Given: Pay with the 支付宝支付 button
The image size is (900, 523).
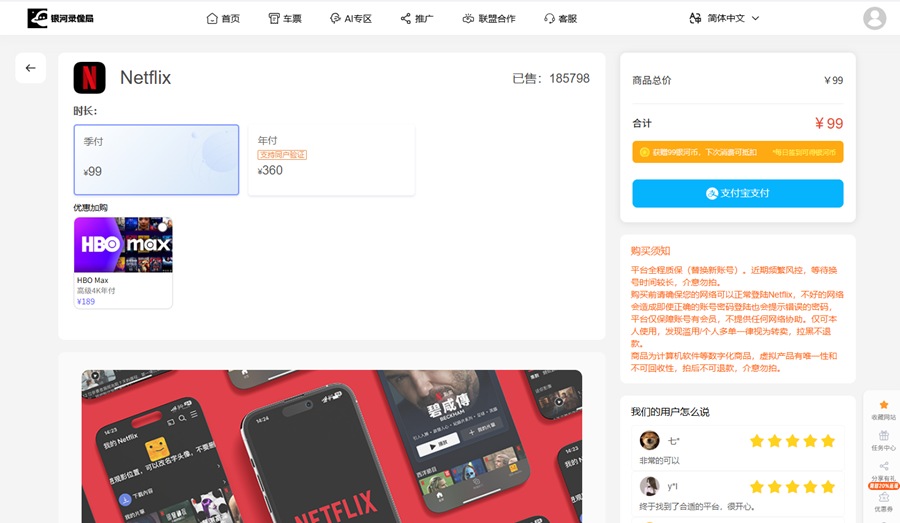Looking at the screenshot, I should [737, 193].
